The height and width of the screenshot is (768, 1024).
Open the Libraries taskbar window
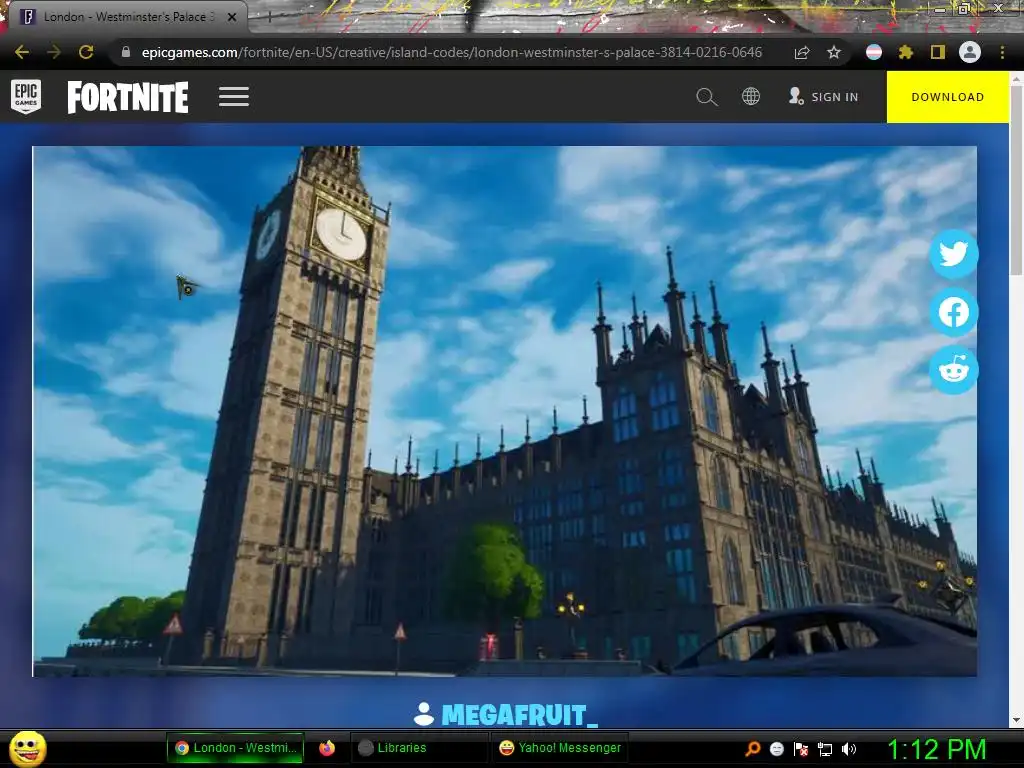point(418,748)
